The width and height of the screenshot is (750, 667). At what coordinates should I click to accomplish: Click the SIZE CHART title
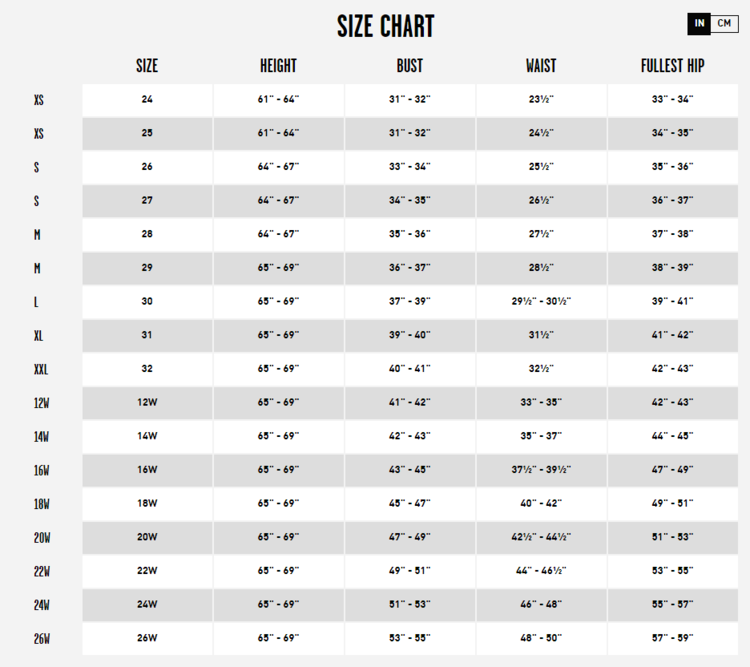(385, 27)
